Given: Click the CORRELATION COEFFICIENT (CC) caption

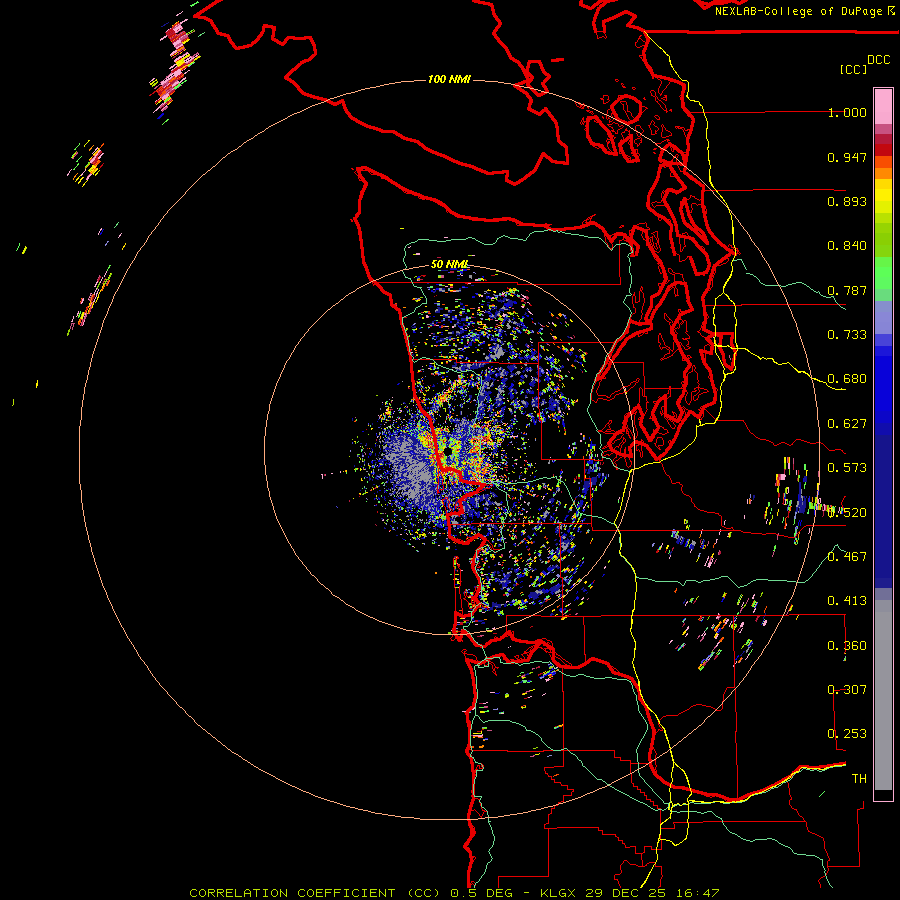Looking at the screenshot, I should [x=315, y=893].
